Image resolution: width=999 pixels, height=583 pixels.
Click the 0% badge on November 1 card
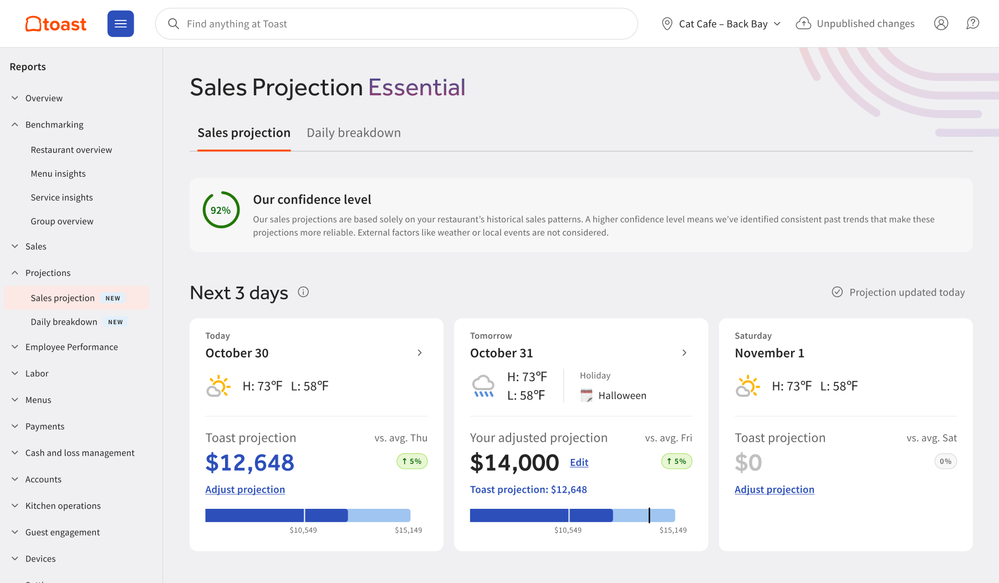pyautogui.click(x=945, y=461)
